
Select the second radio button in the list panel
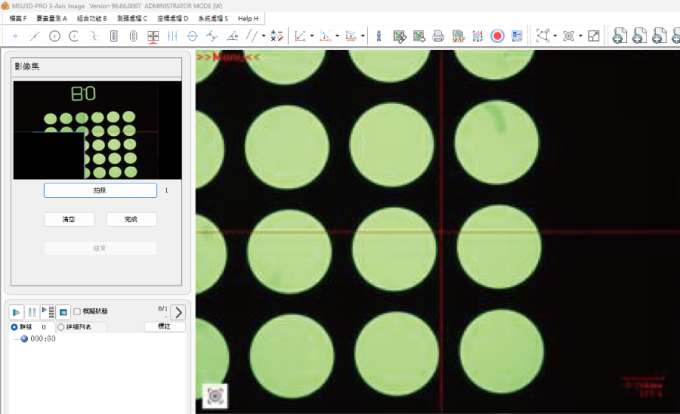click(x=60, y=326)
